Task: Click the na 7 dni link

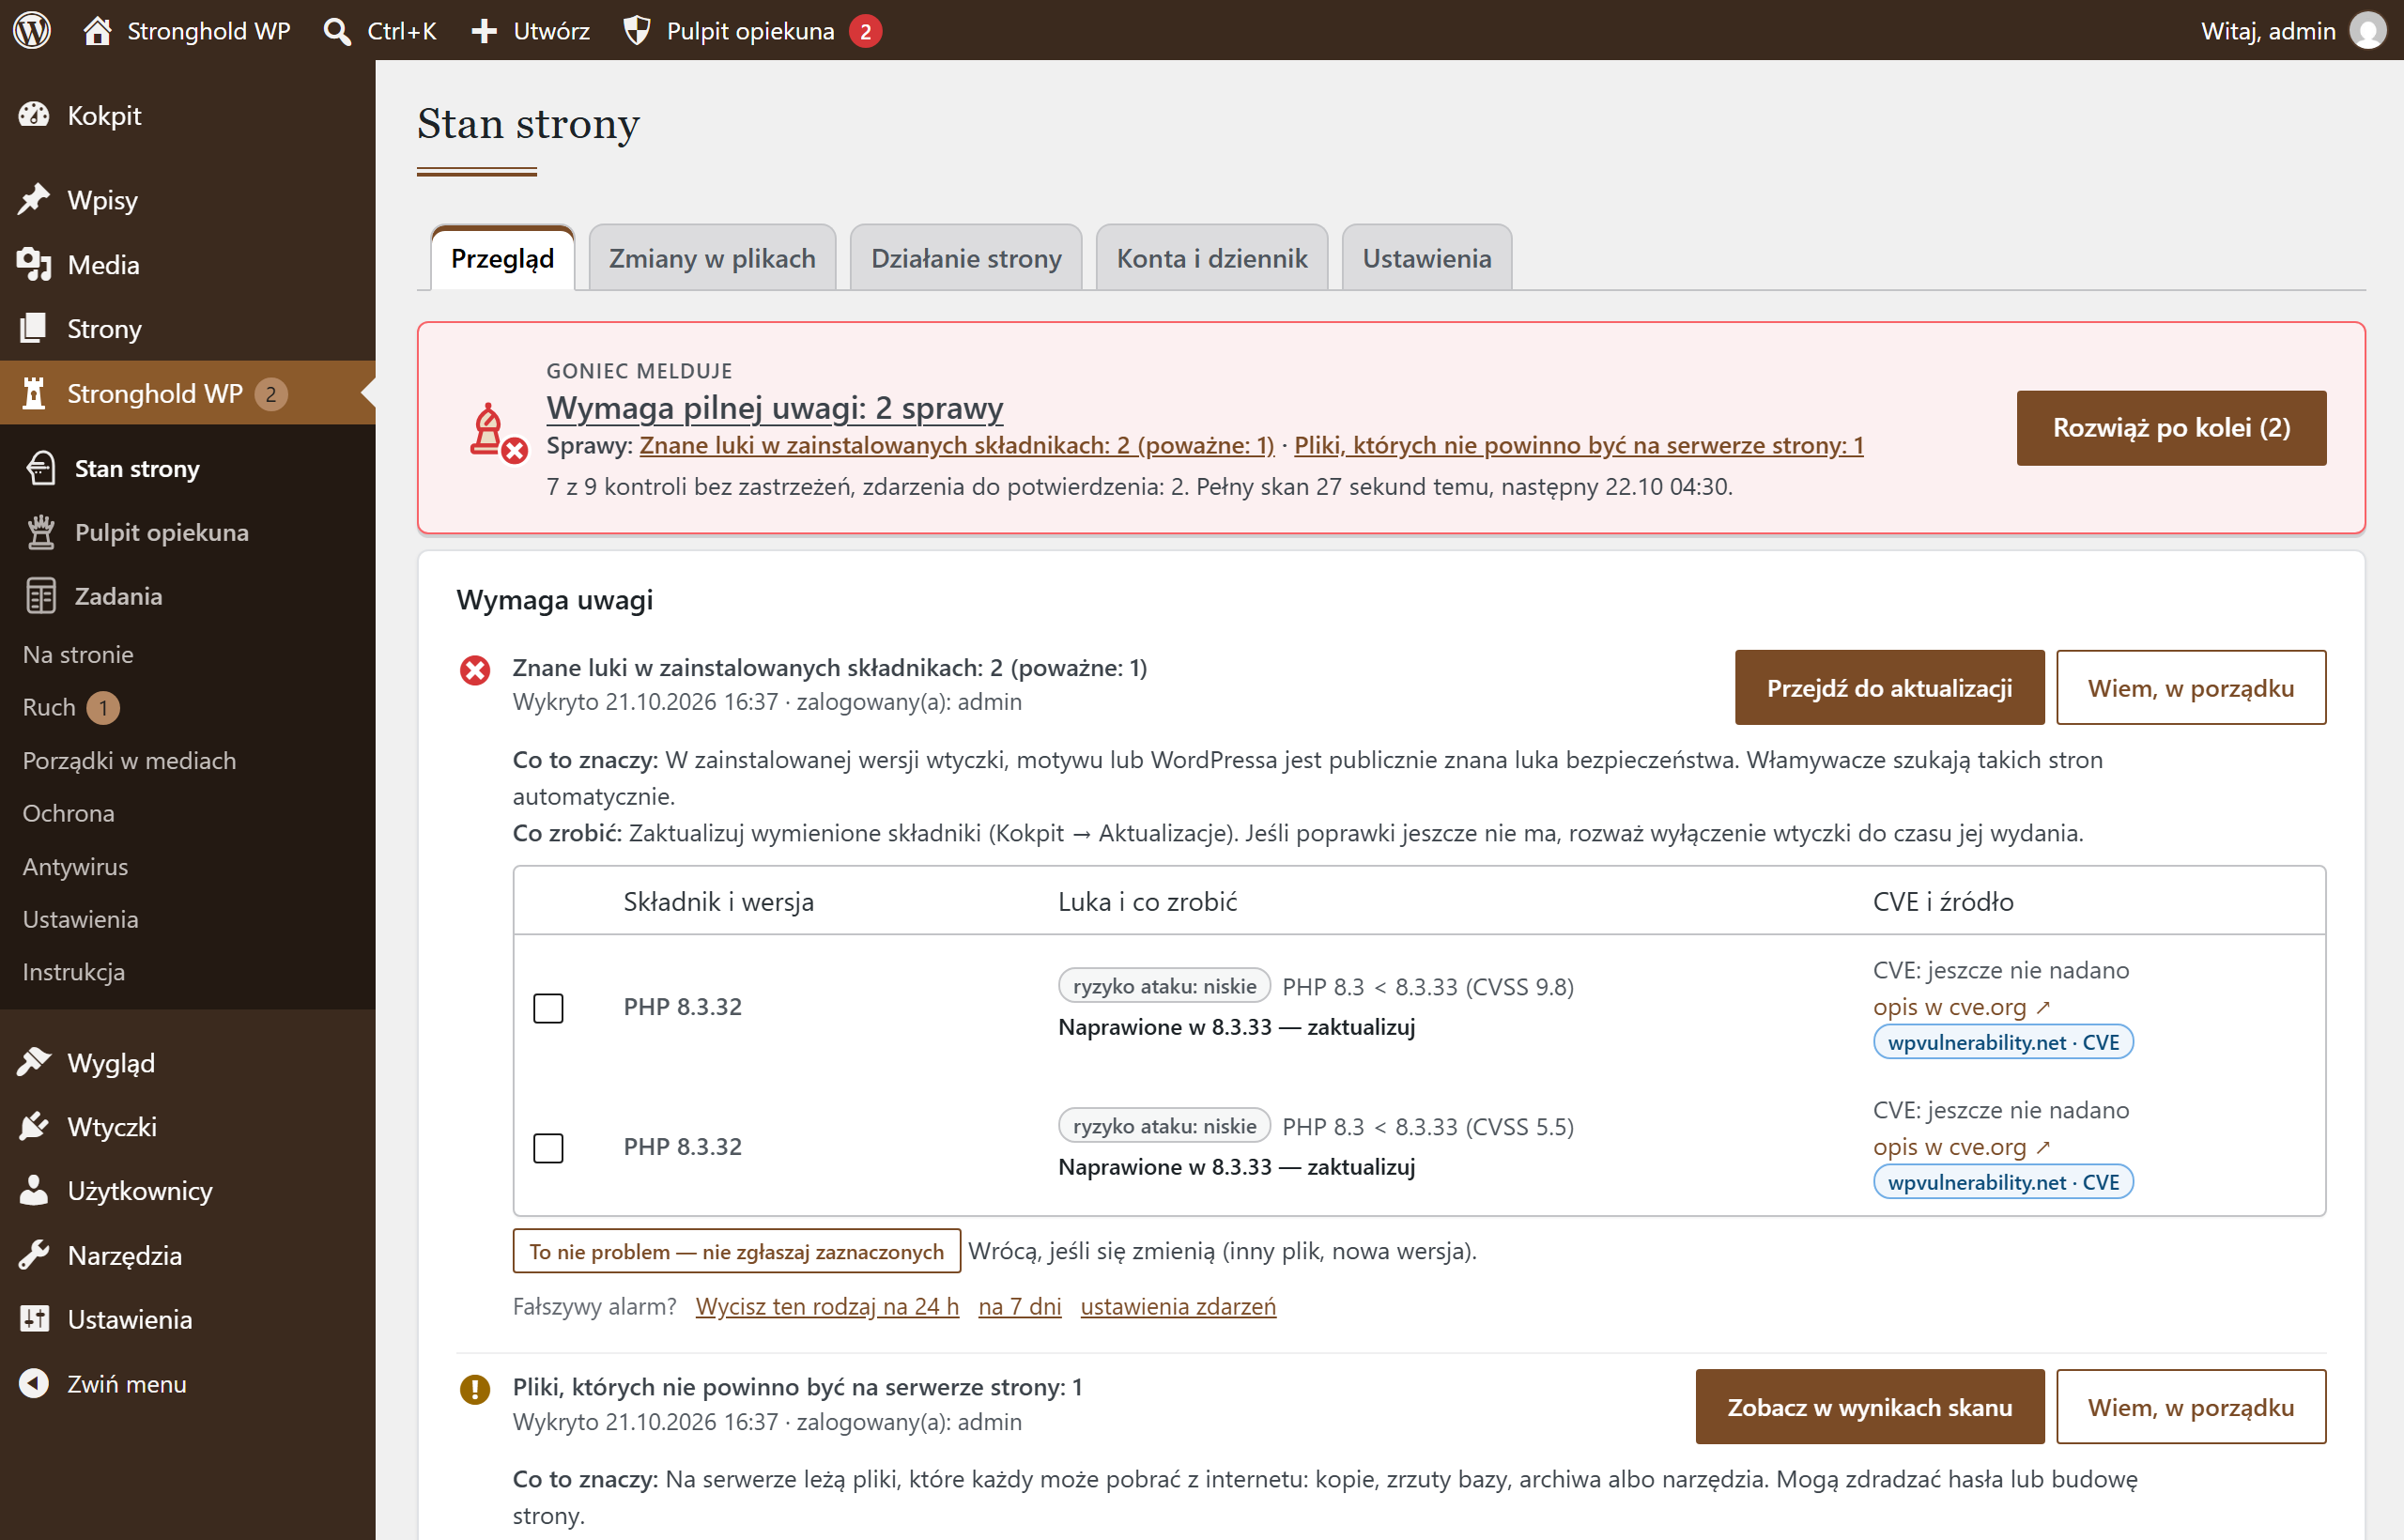Action: (x=1020, y=1306)
